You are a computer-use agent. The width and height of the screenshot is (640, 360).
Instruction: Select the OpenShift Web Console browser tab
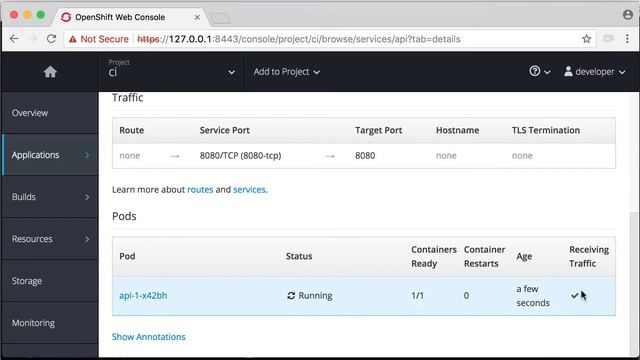pos(130,17)
